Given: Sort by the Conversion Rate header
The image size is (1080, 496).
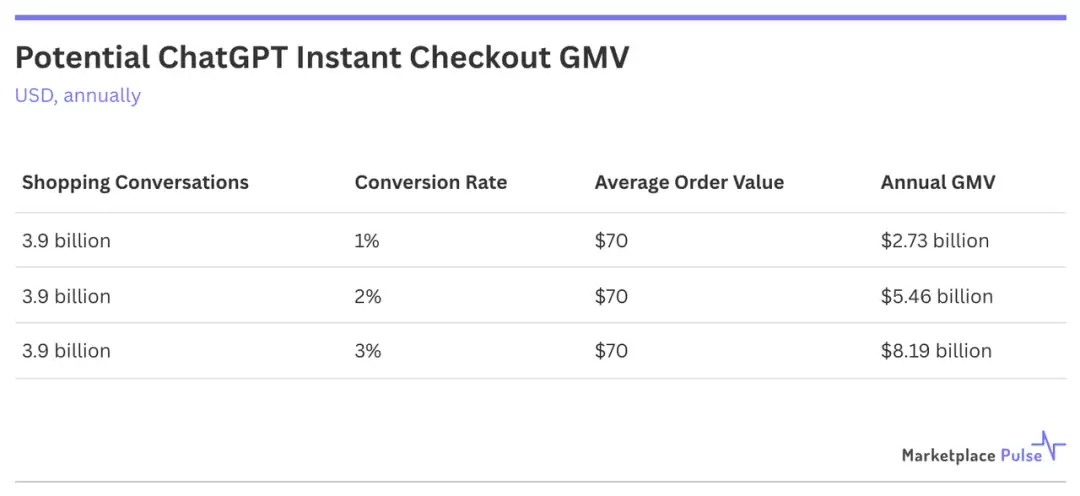Looking at the screenshot, I should pyautogui.click(x=431, y=182).
